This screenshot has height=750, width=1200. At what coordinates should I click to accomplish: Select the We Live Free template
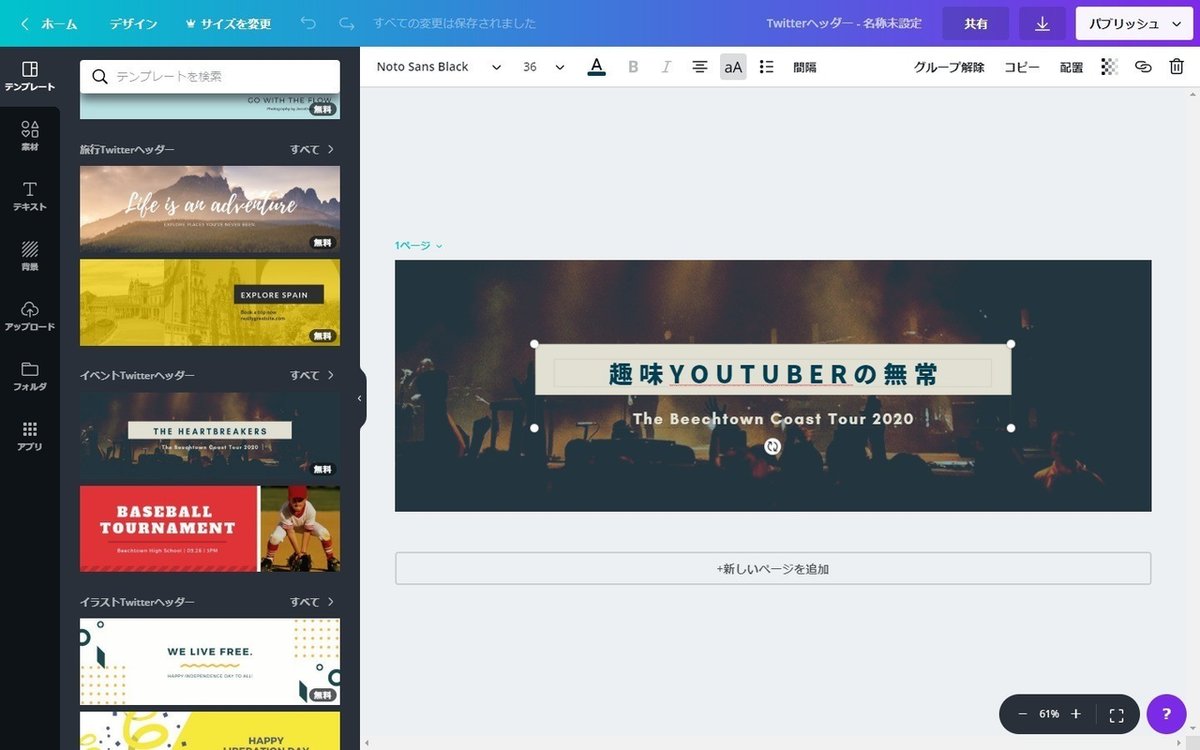click(210, 662)
